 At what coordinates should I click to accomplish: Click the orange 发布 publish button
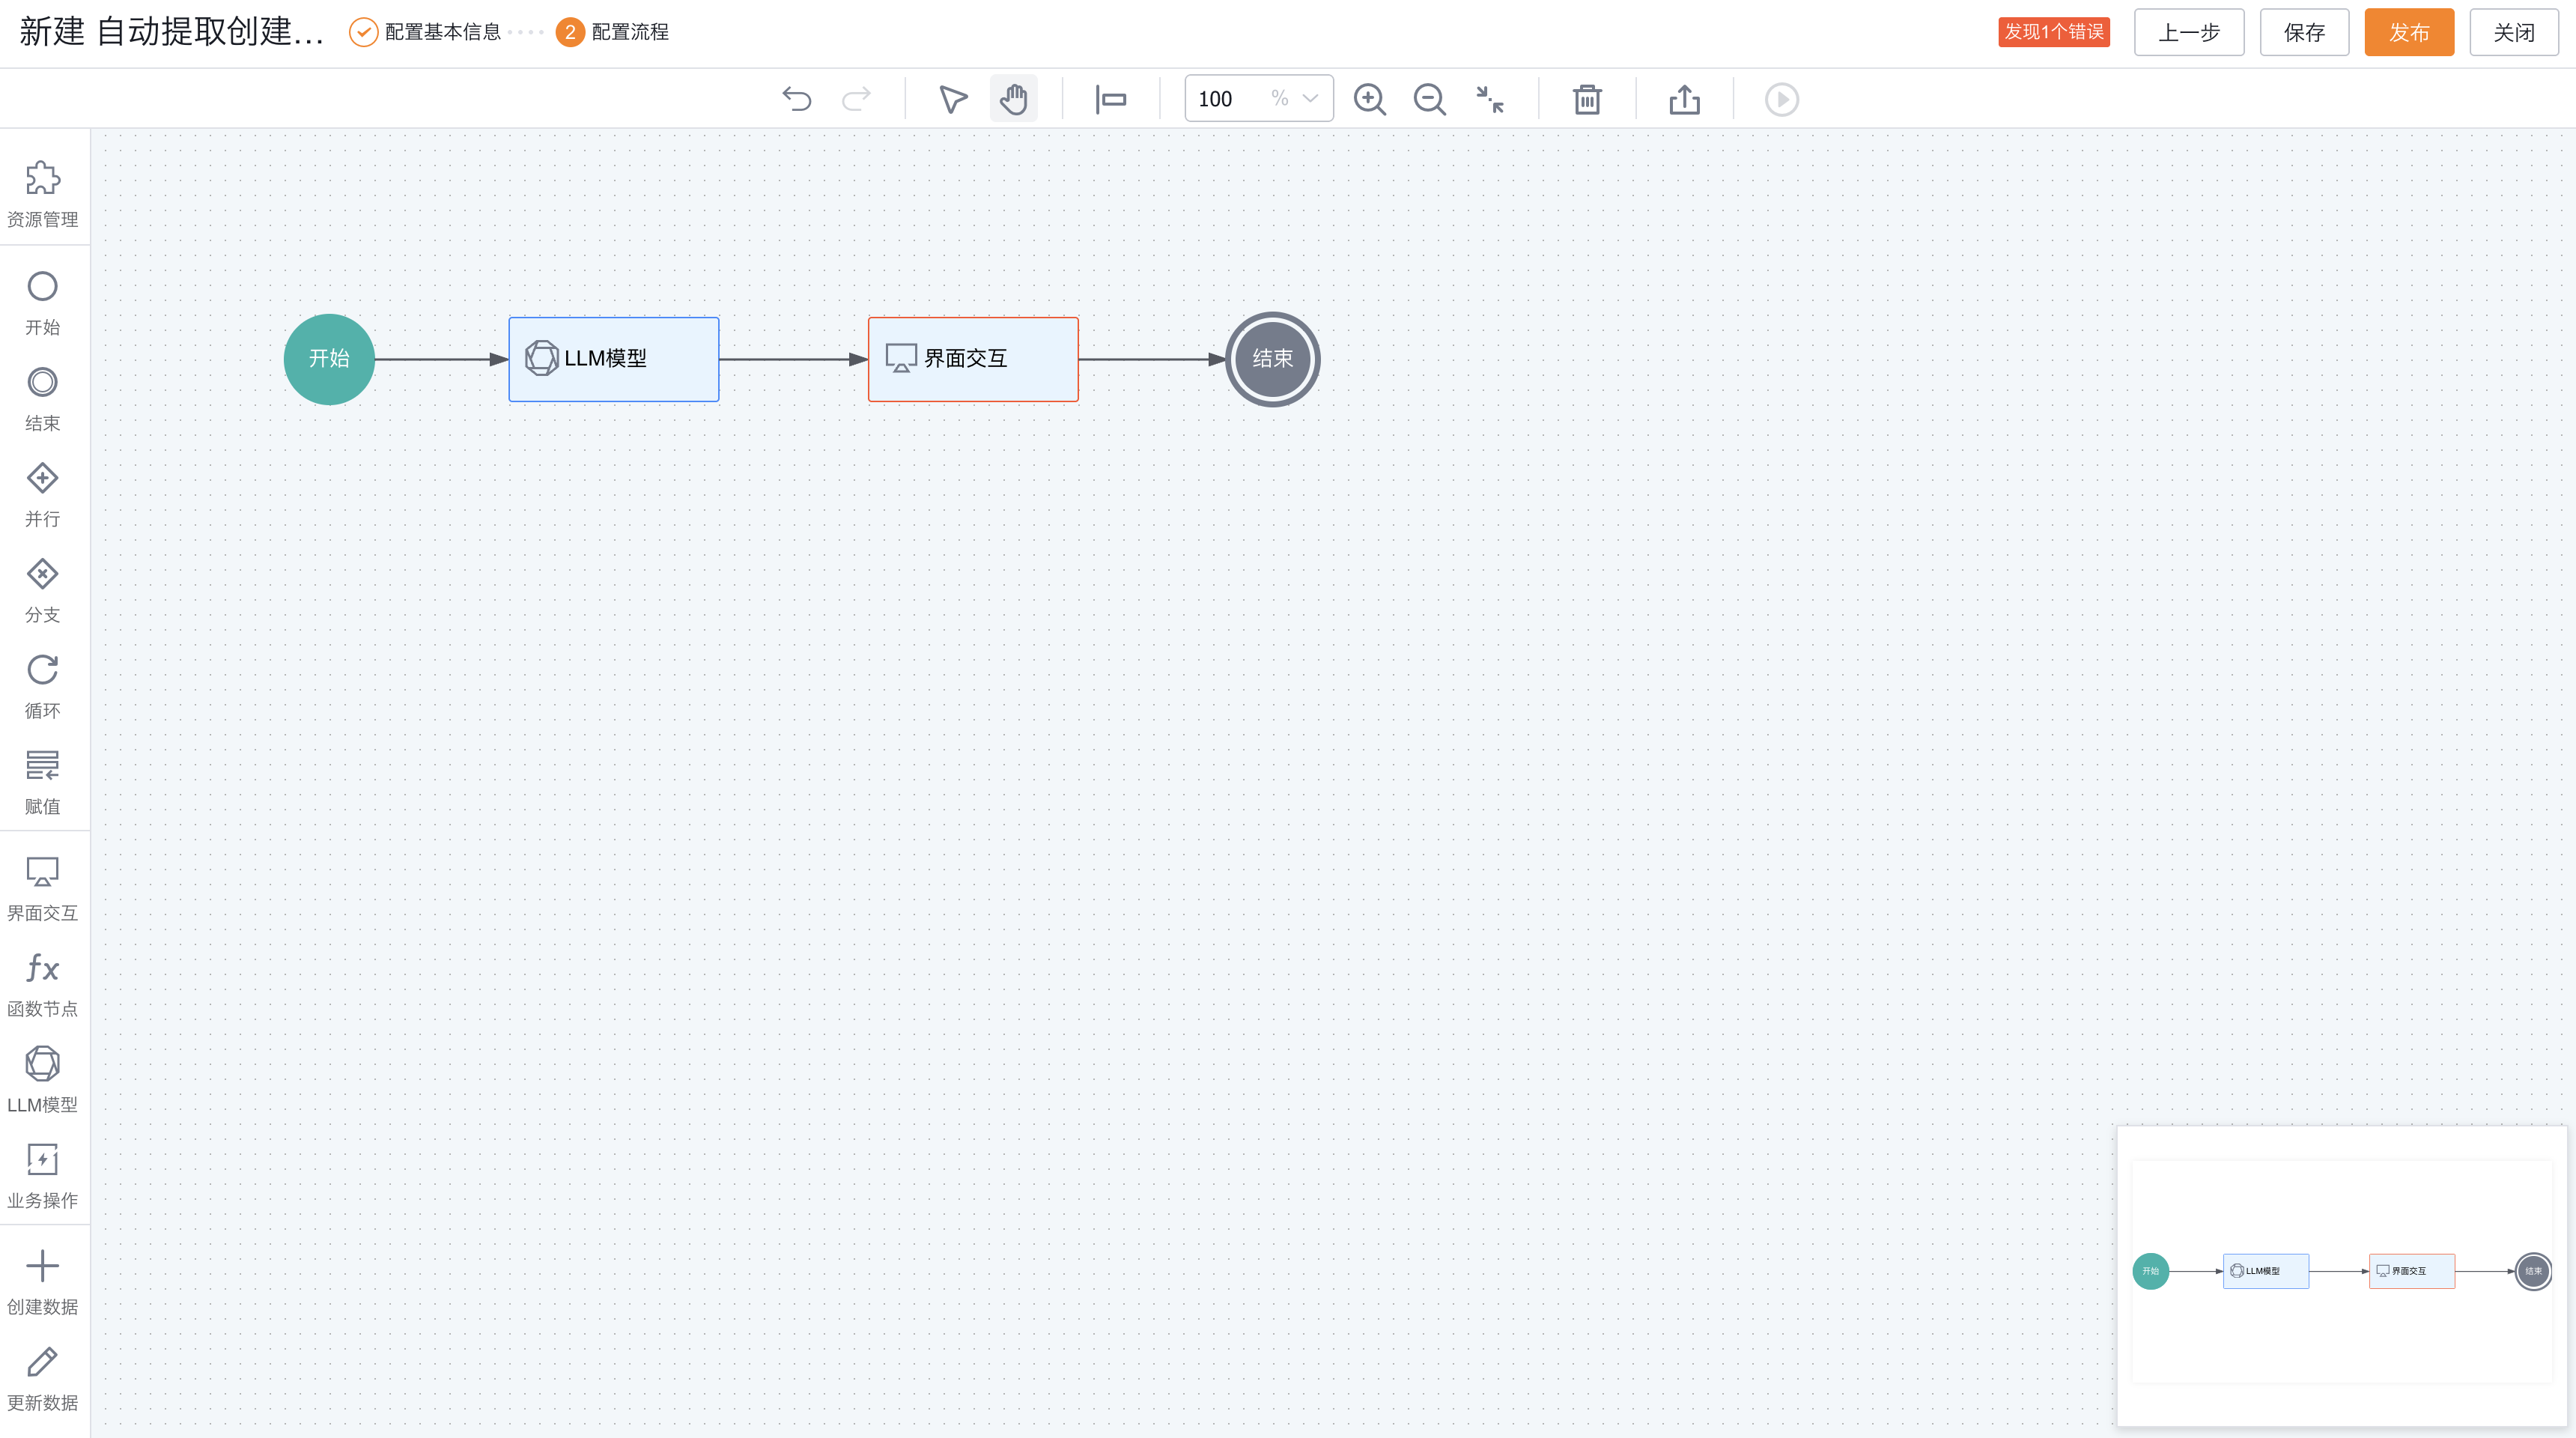pos(2408,32)
